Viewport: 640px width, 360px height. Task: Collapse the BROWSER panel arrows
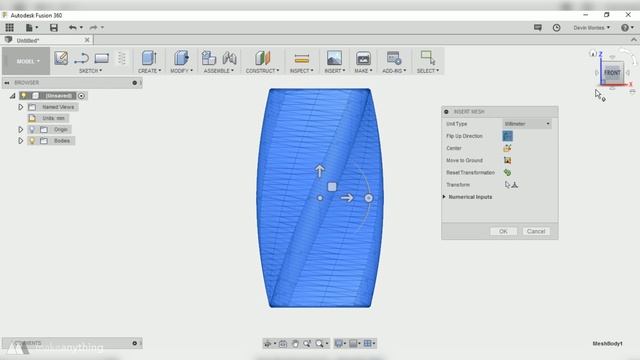pyautogui.click(x=7, y=83)
